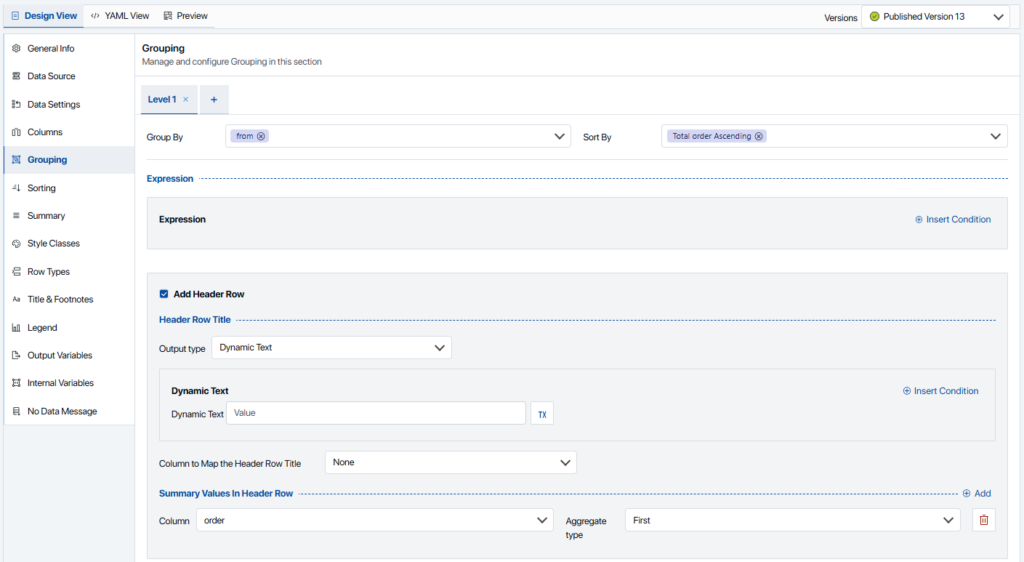Open the Aggregate type dropdown
This screenshot has height=562, width=1024.
[x=793, y=520]
